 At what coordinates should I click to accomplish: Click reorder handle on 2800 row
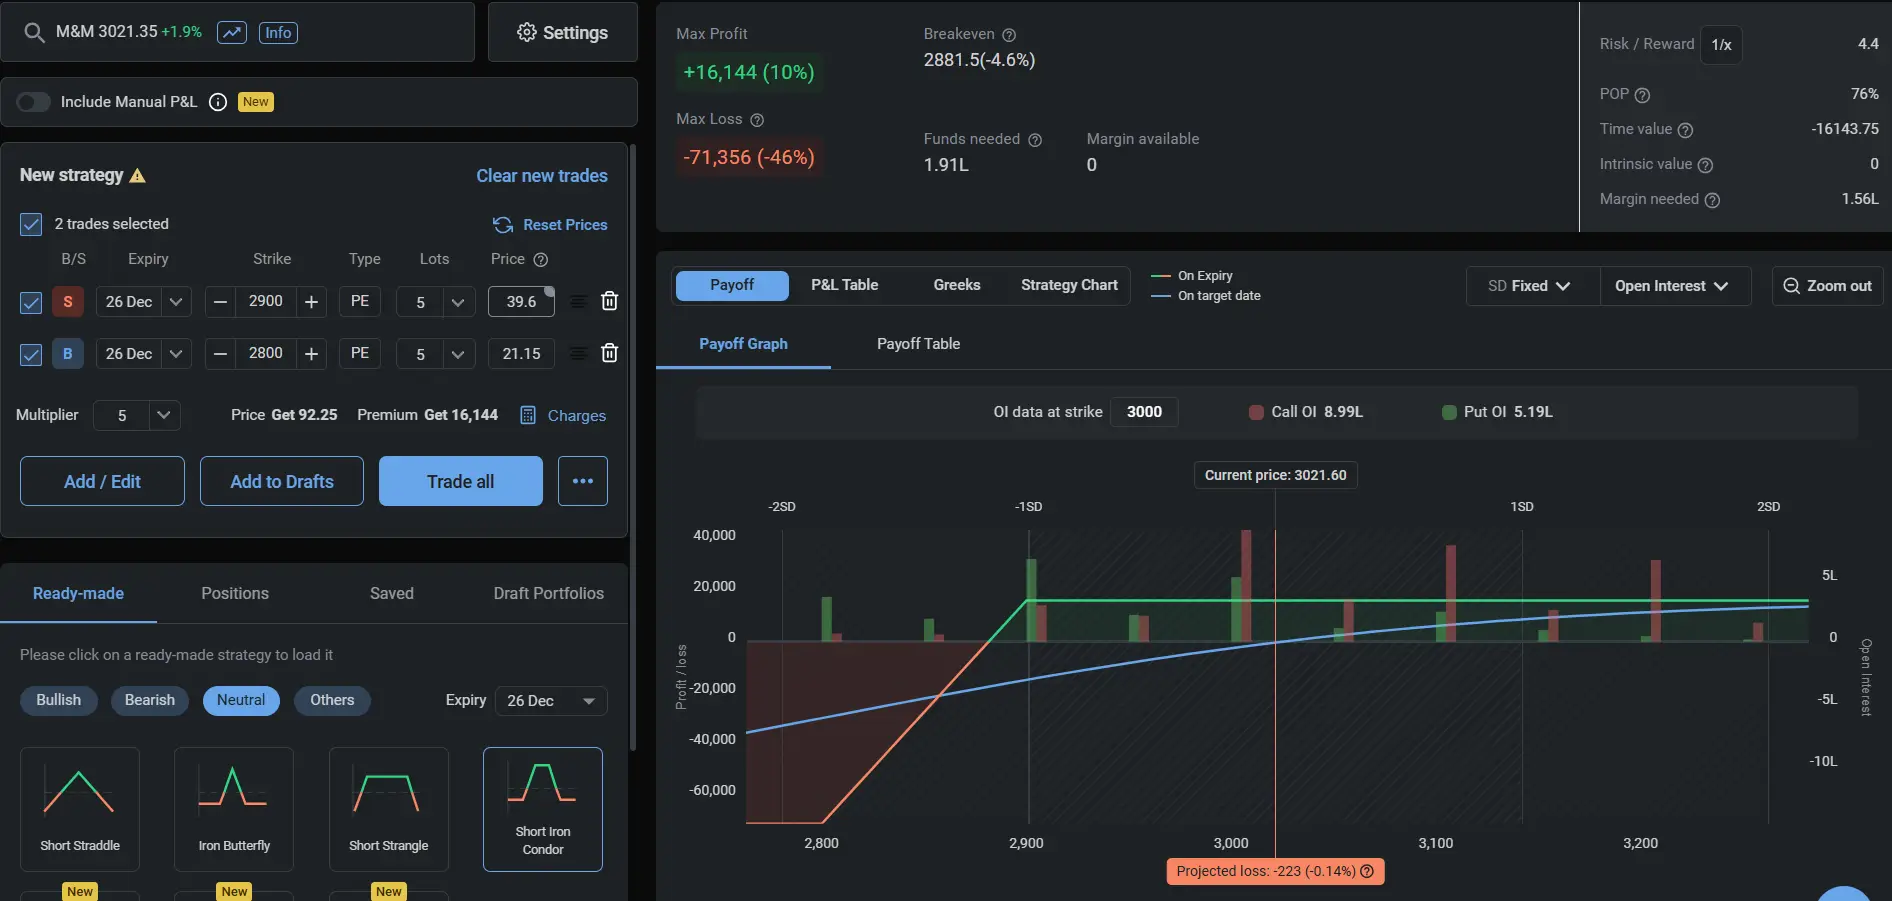578,354
